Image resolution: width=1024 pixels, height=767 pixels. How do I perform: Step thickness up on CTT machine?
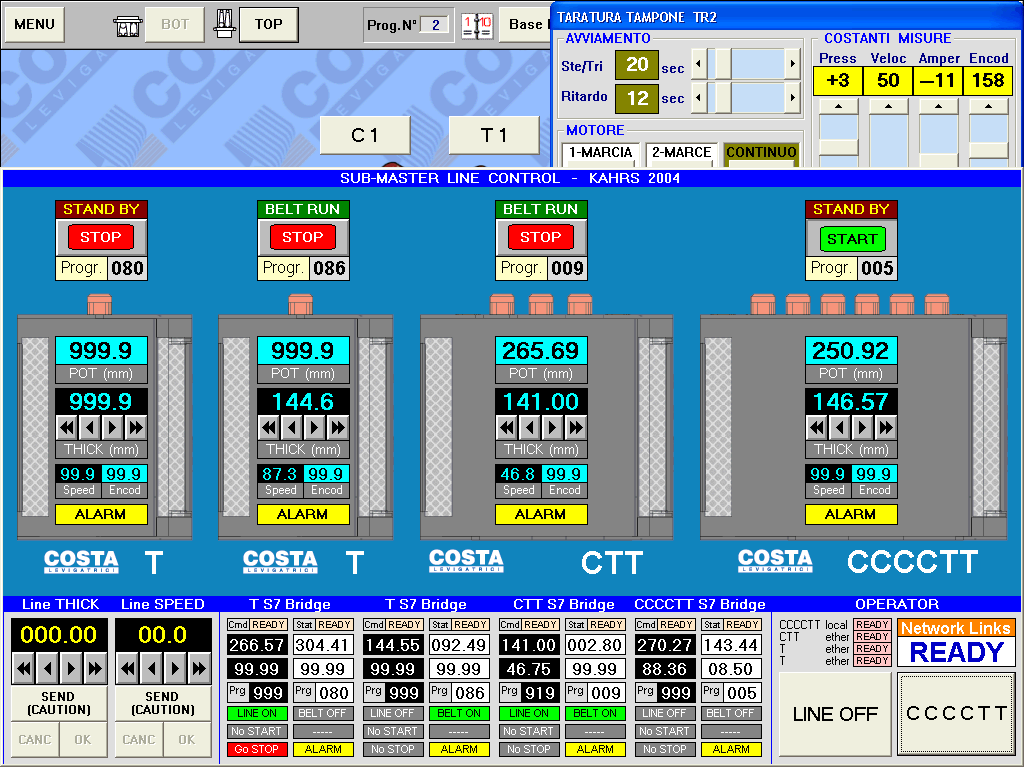552,428
